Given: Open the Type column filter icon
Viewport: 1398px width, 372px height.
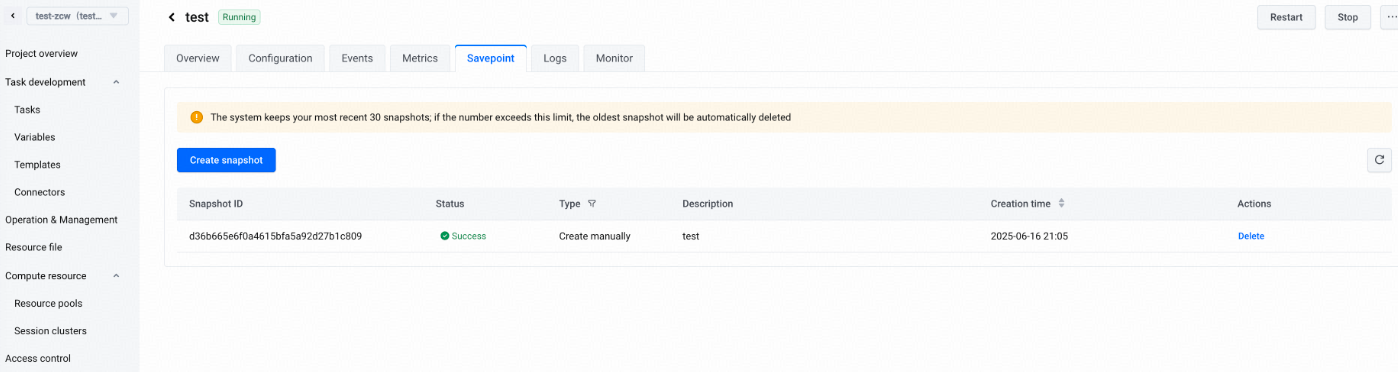Looking at the screenshot, I should point(592,204).
